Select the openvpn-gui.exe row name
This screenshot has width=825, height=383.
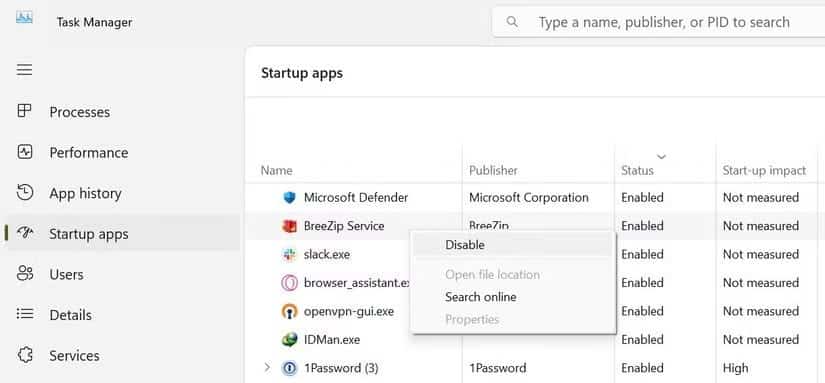click(x=349, y=311)
